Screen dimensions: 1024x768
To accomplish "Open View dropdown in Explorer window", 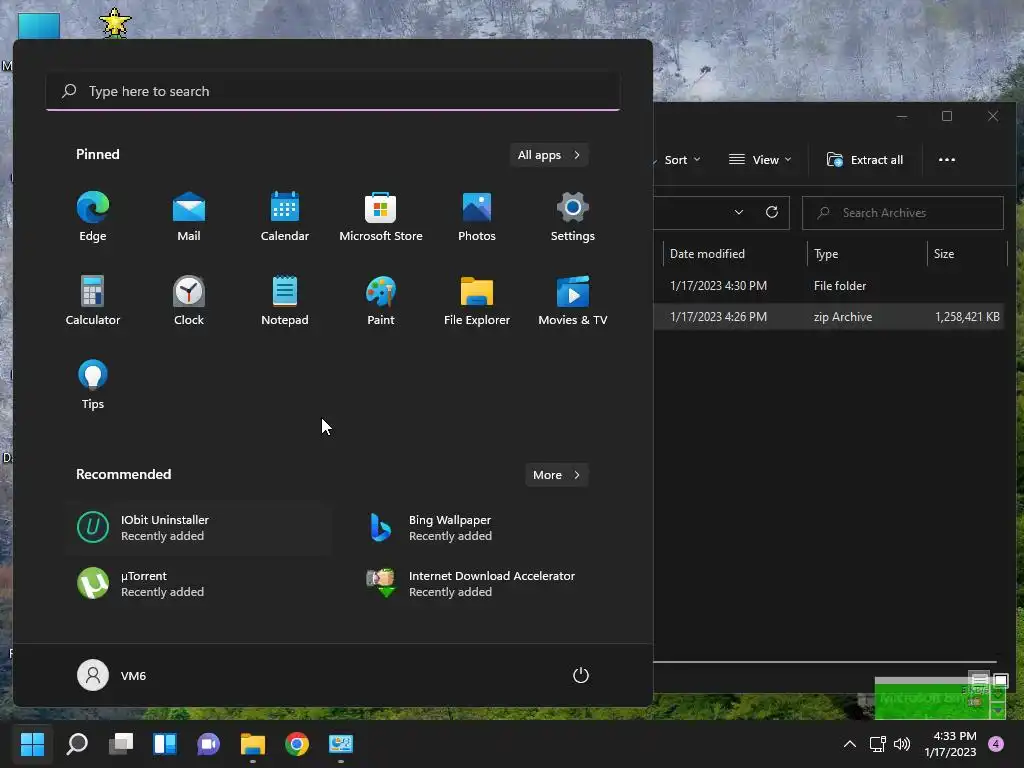I will 760,160.
